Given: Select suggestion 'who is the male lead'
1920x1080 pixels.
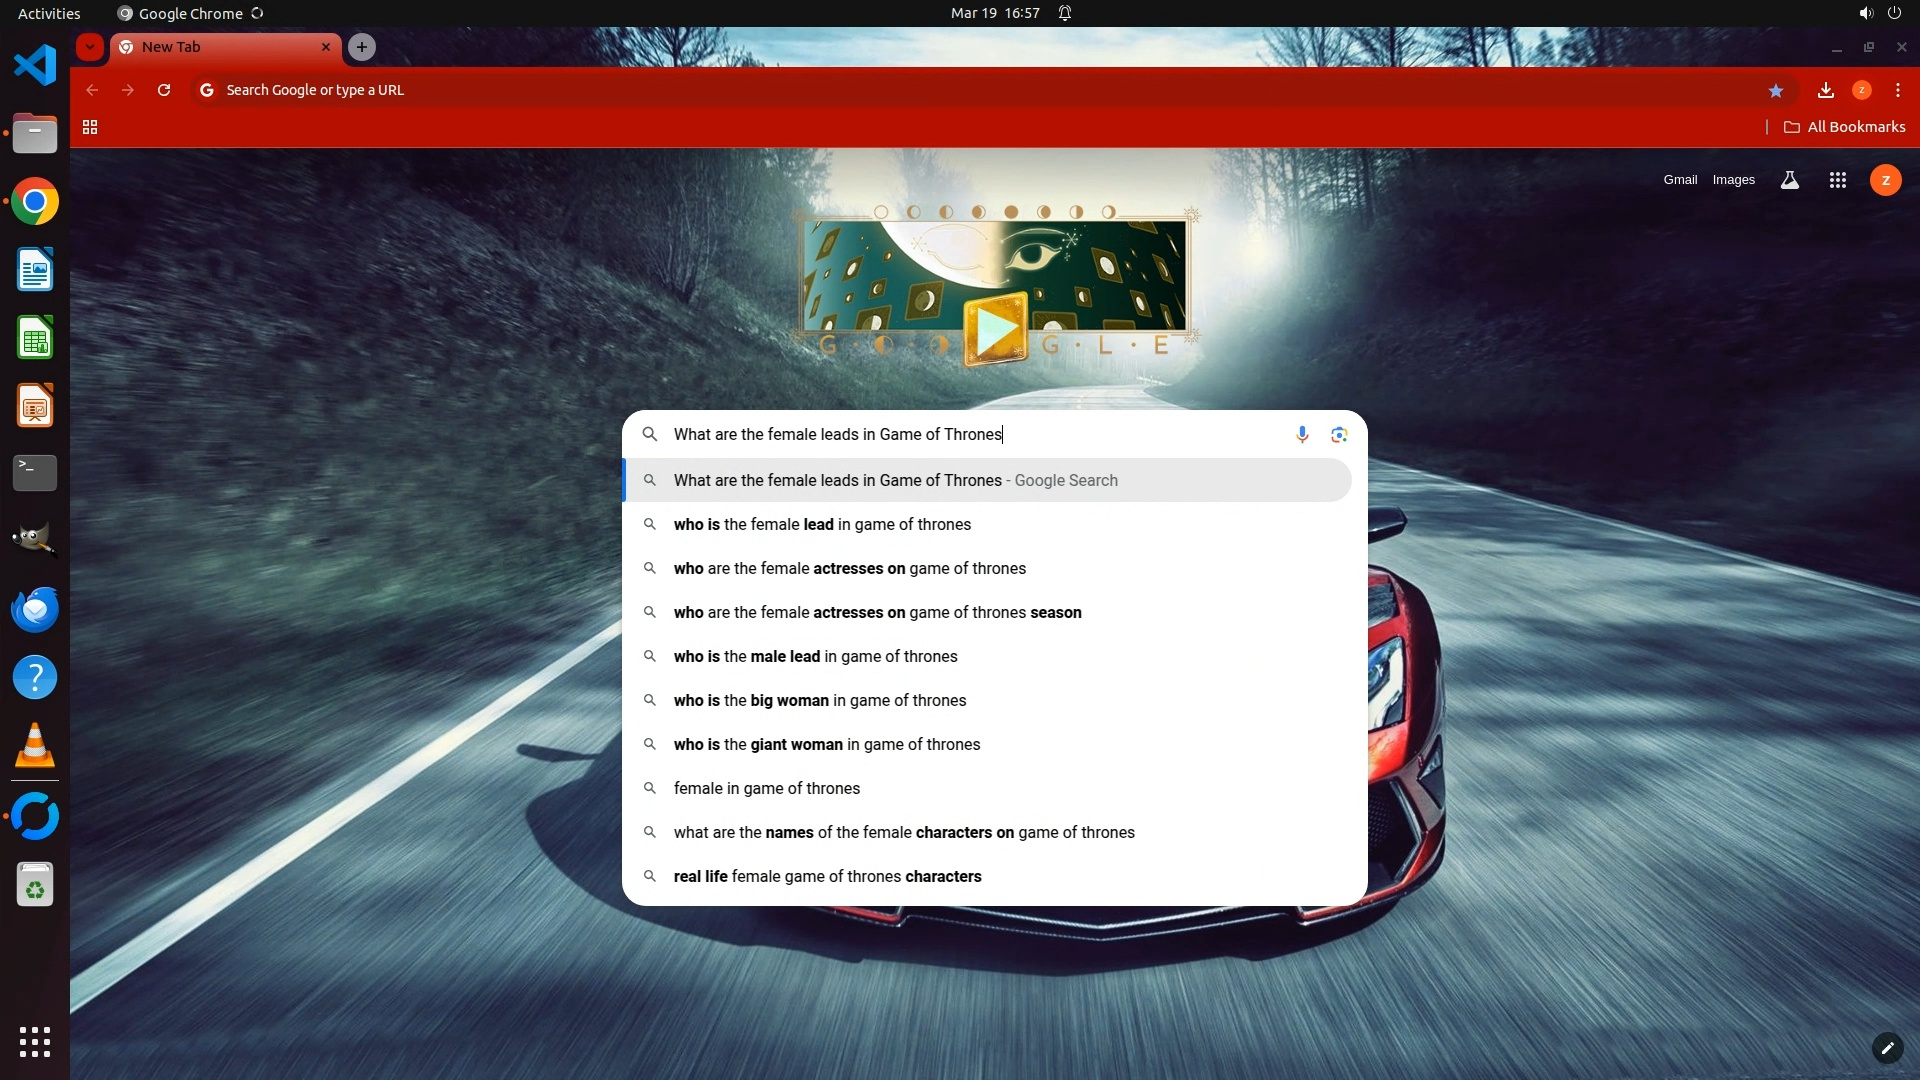Looking at the screenshot, I should pyautogui.click(x=815, y=656).
